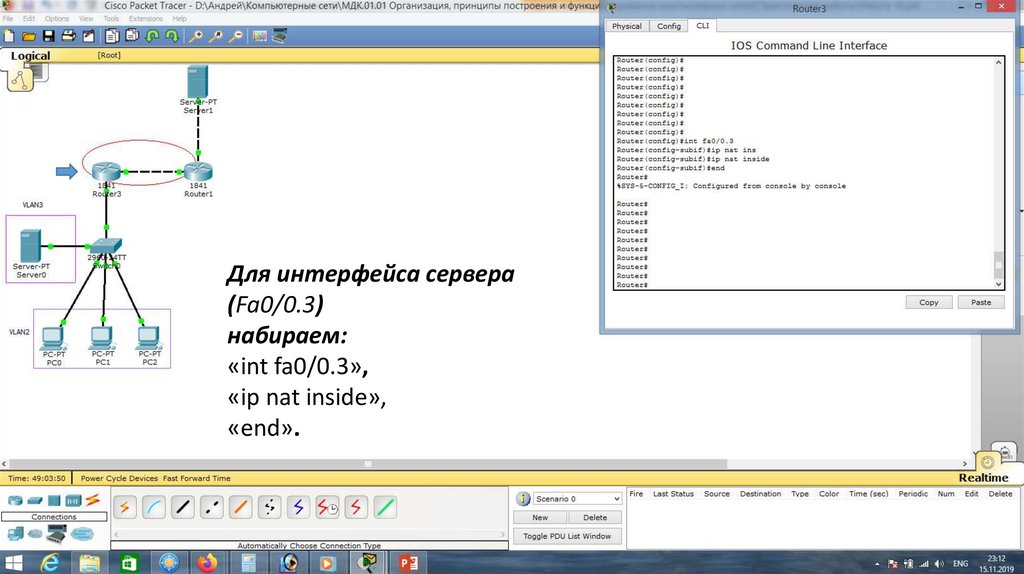Choose the Switches device category

35,501
